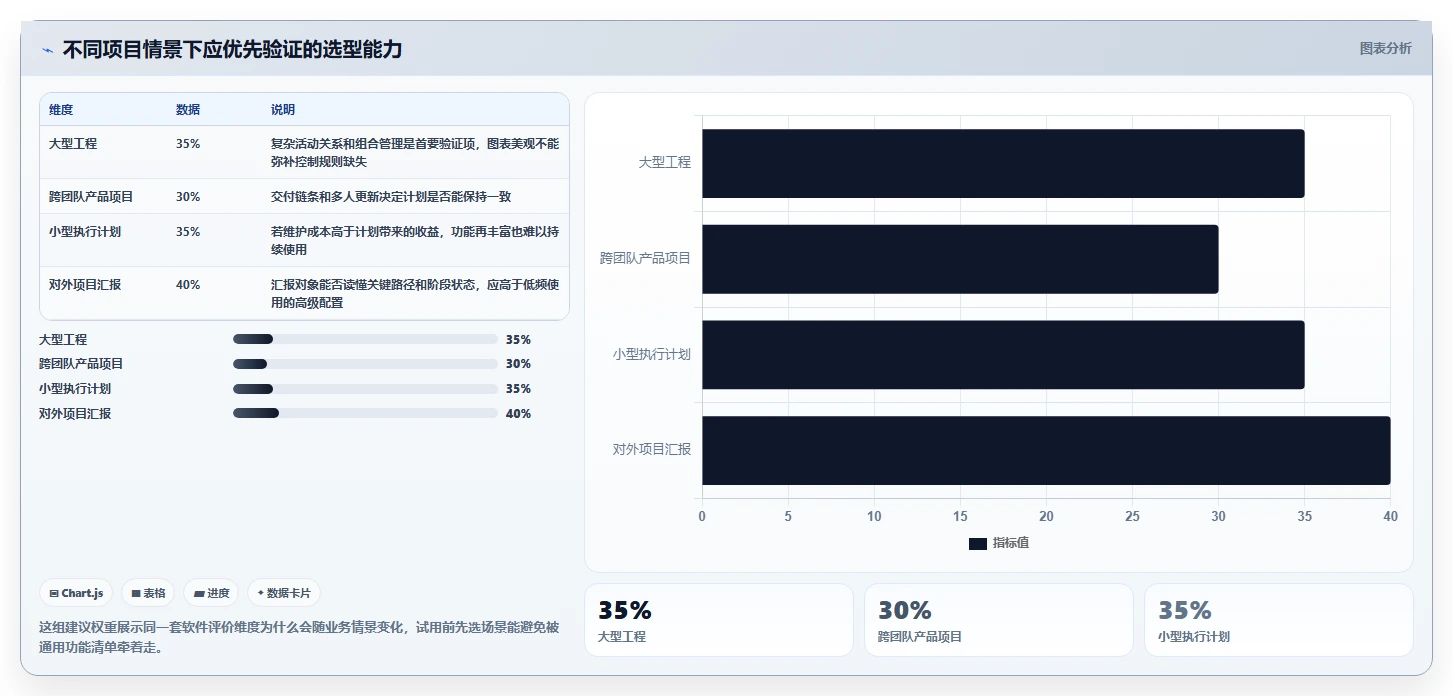Select the 跨团队产品项目 cell in the table
This screenshot has width=1453, height=696.
pyautogui.click(x=91, y=197)
